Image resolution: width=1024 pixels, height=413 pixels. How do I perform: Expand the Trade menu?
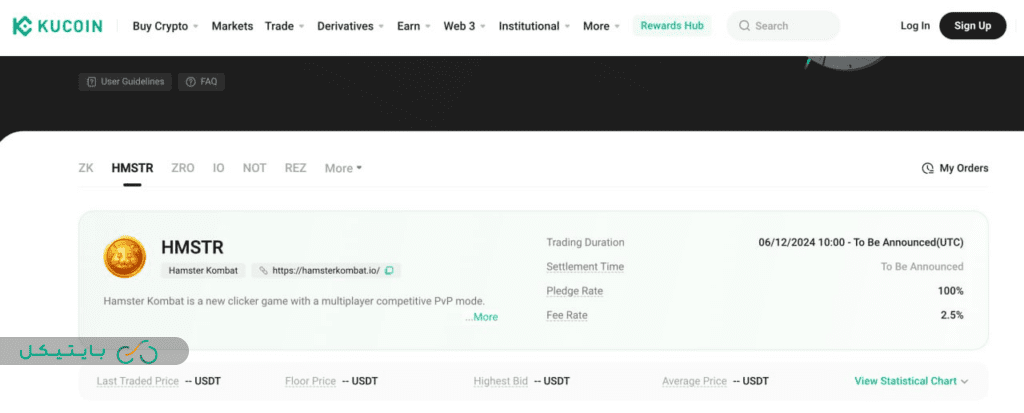click(x=284, y=26)
